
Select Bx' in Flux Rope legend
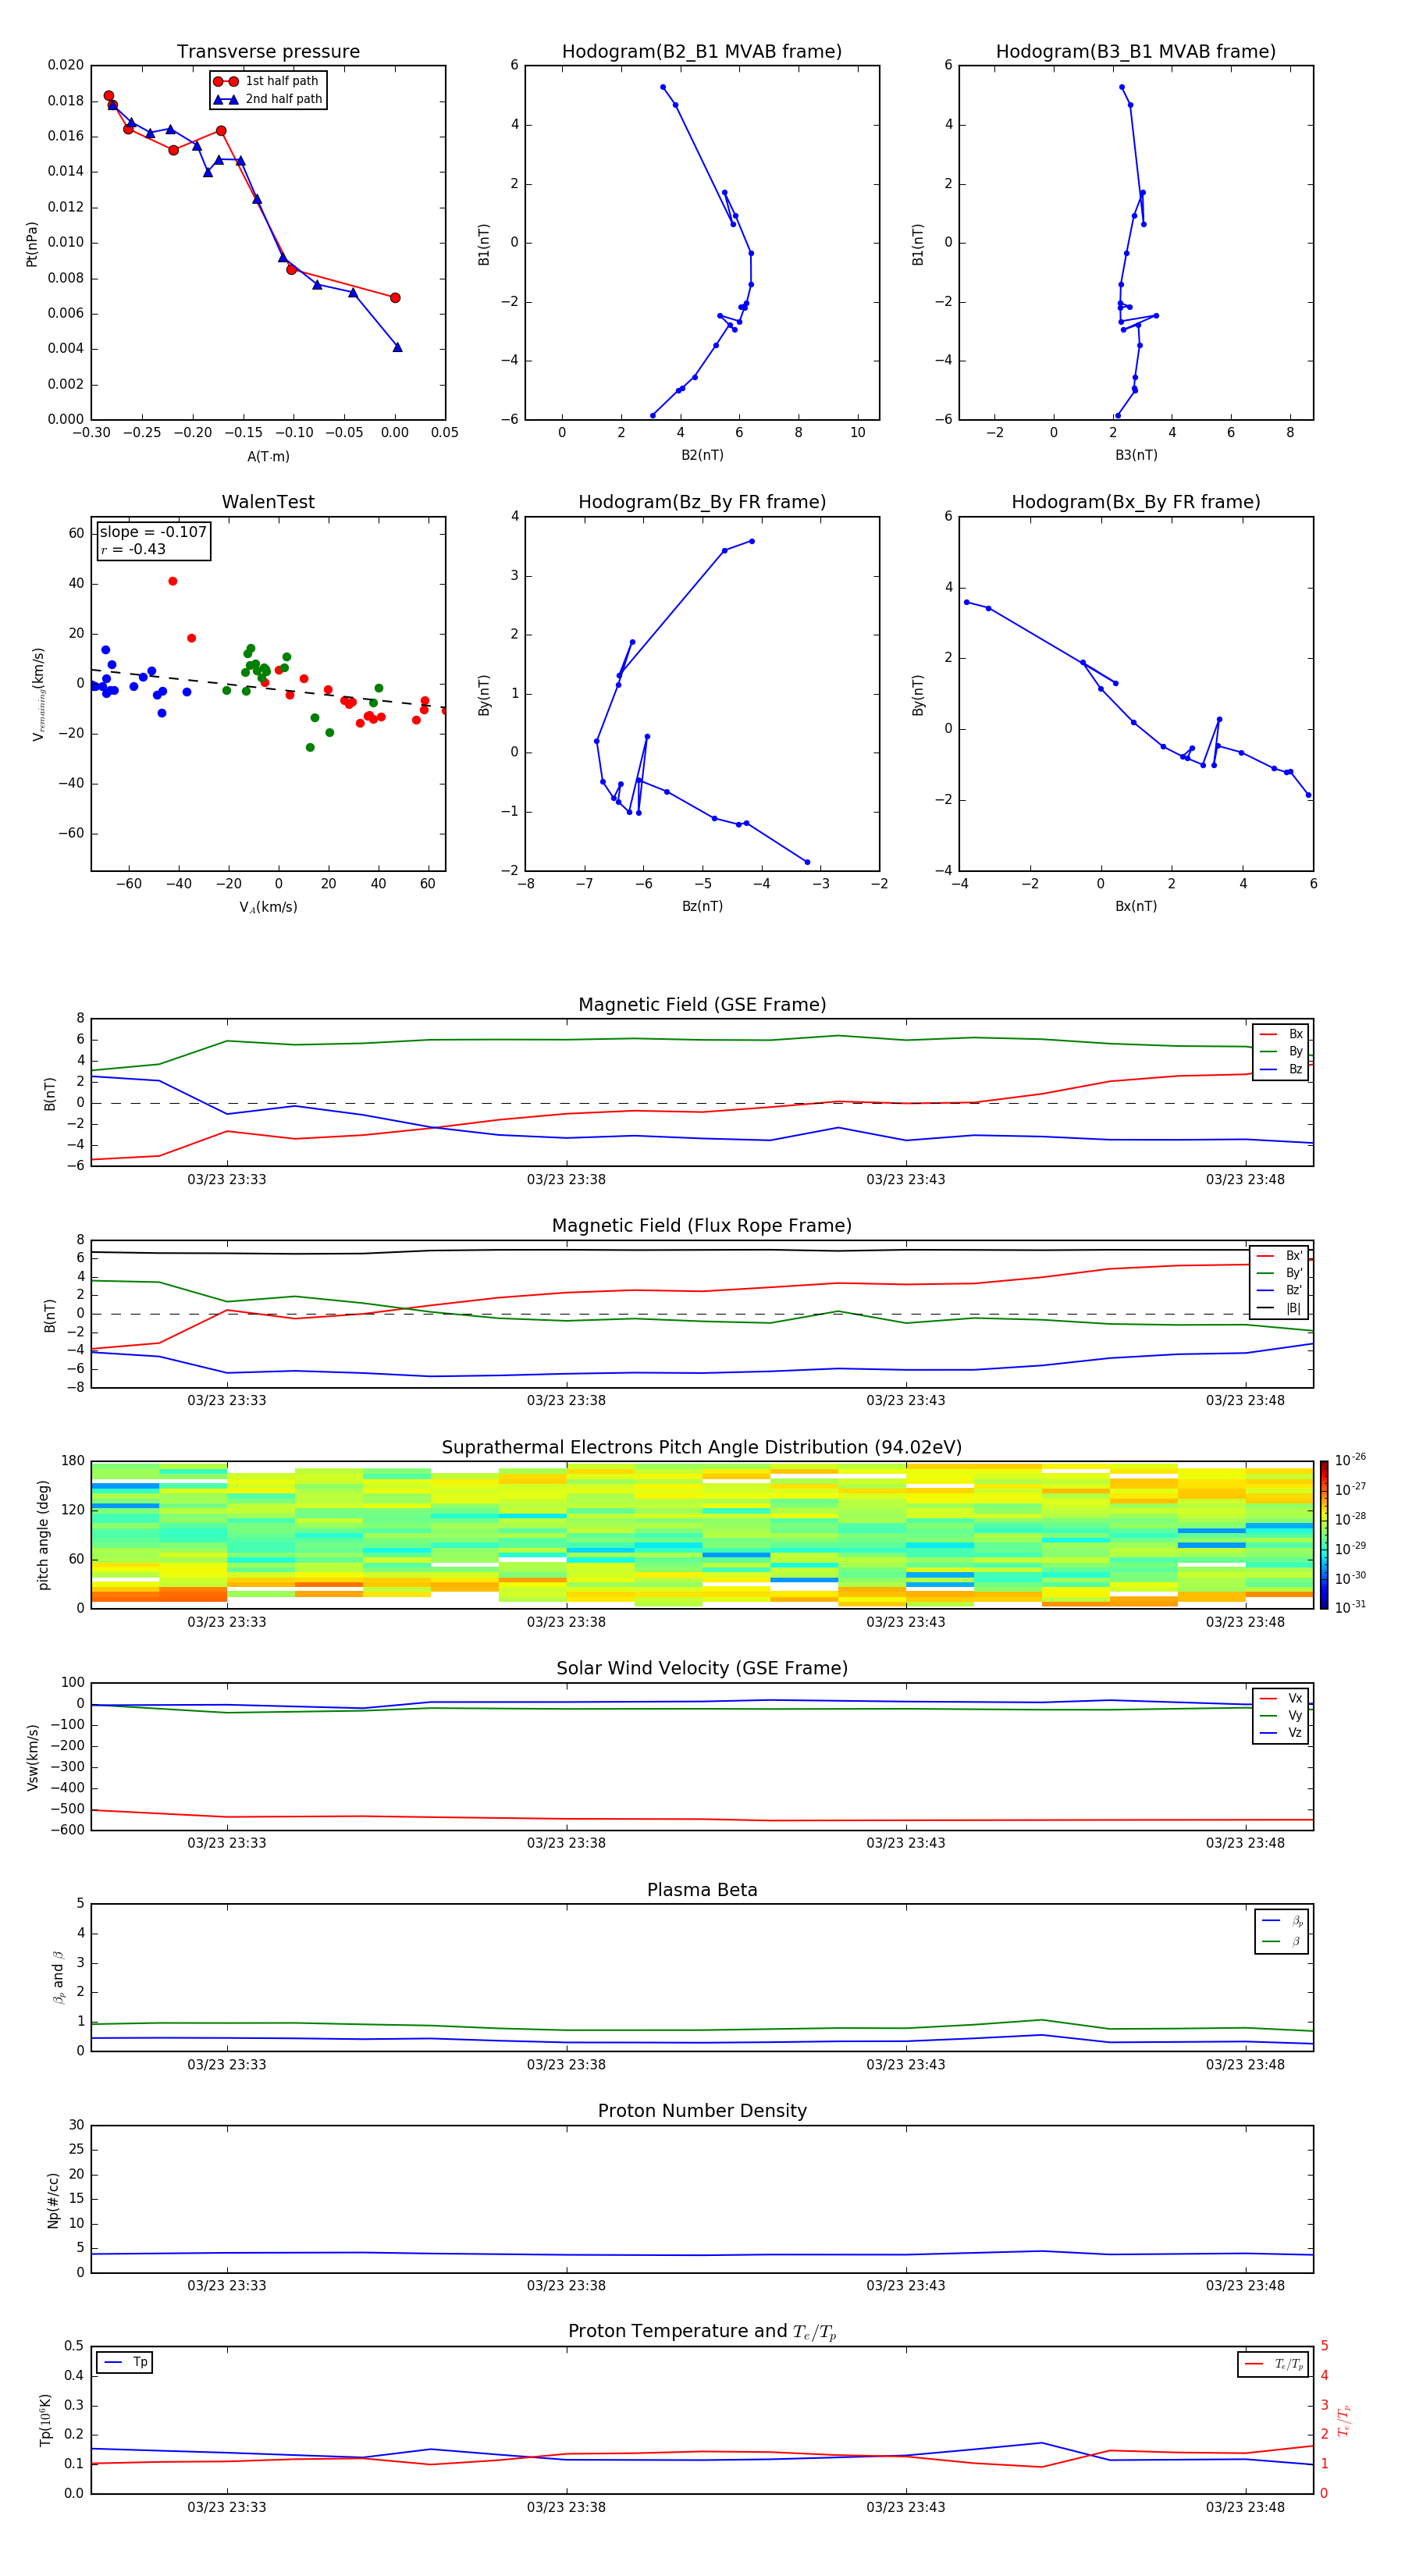pyautogui.click(x=1280, y=1256)
